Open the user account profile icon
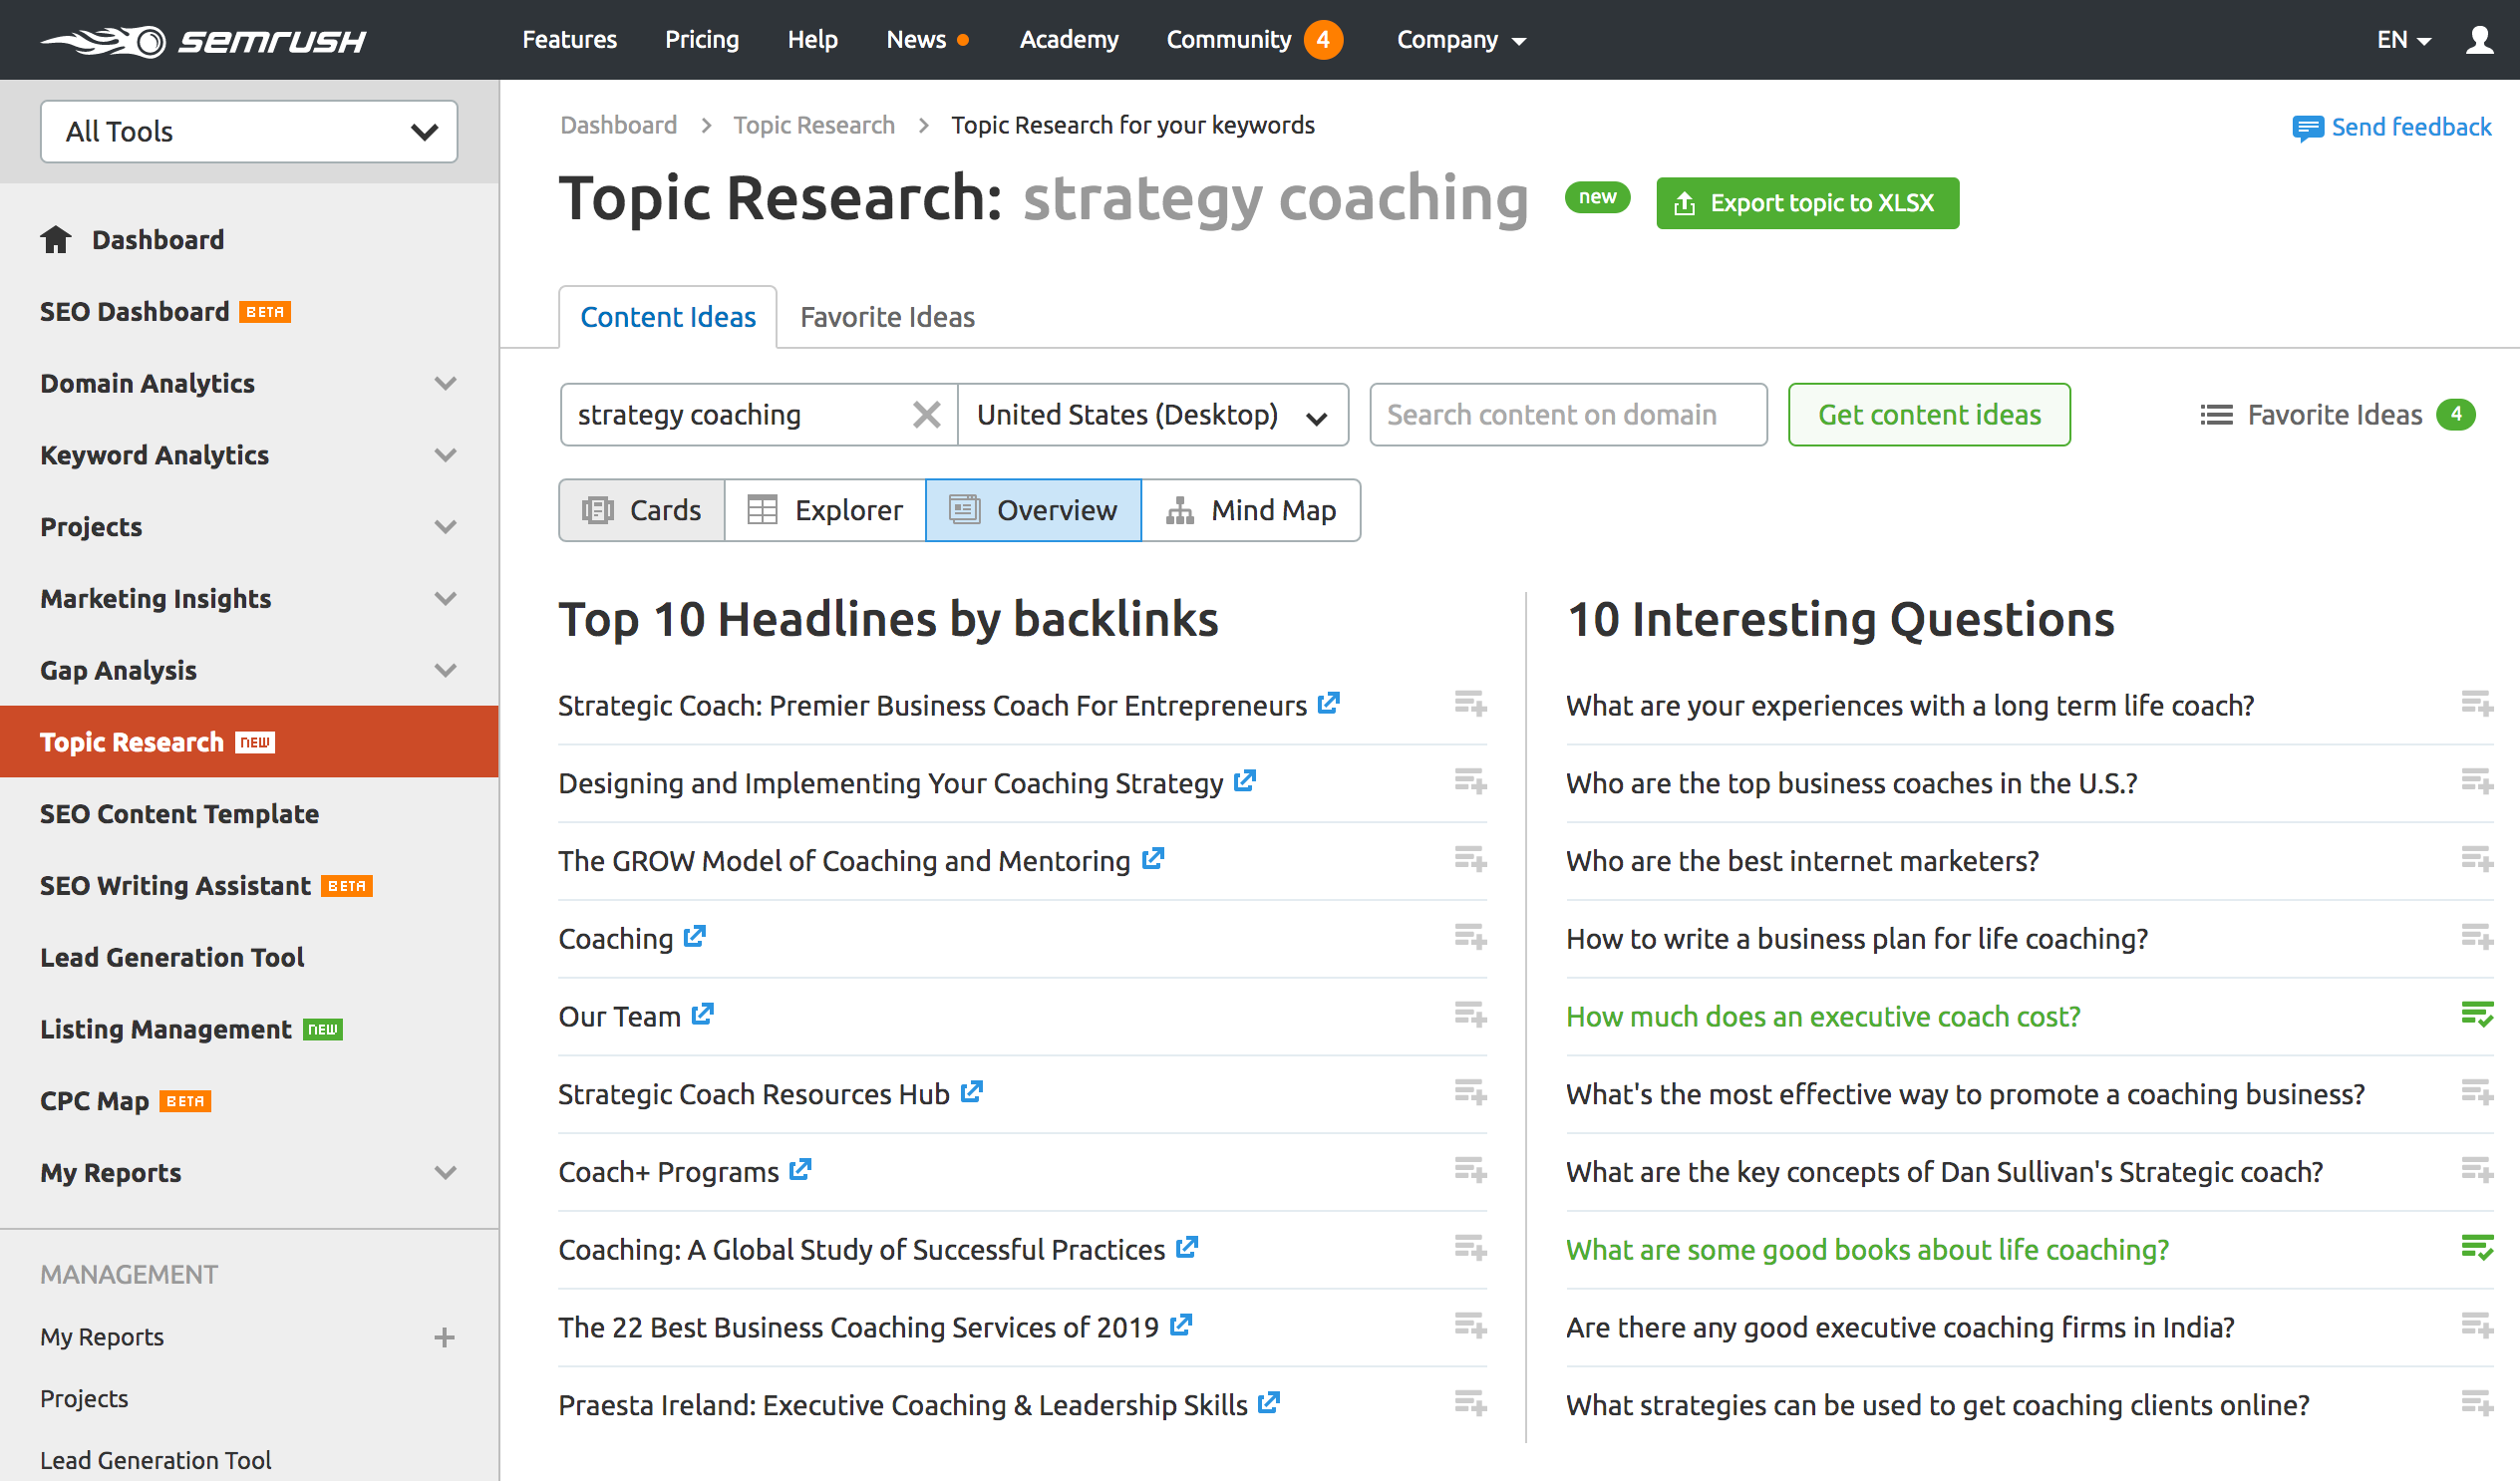This screenshot has height=1481, width=2520. click(2479, 40)
